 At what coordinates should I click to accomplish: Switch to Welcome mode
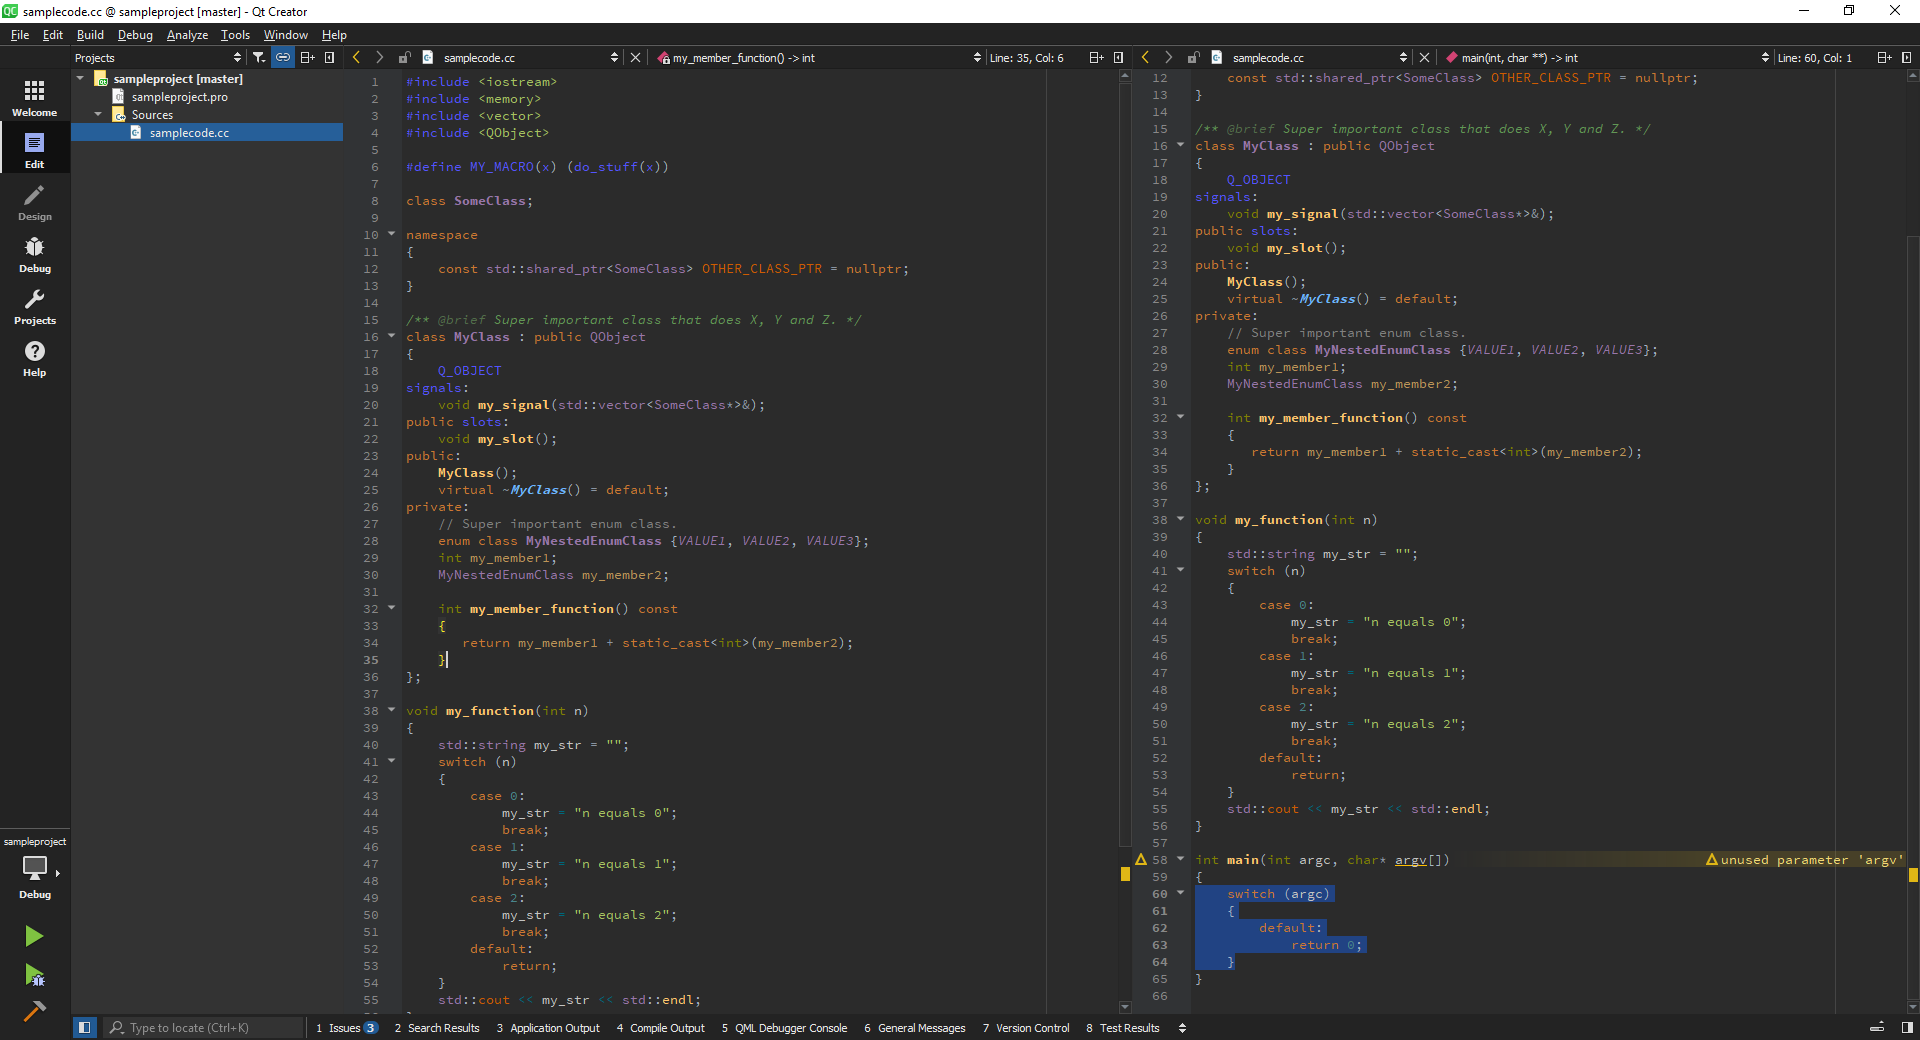point(35,98)
